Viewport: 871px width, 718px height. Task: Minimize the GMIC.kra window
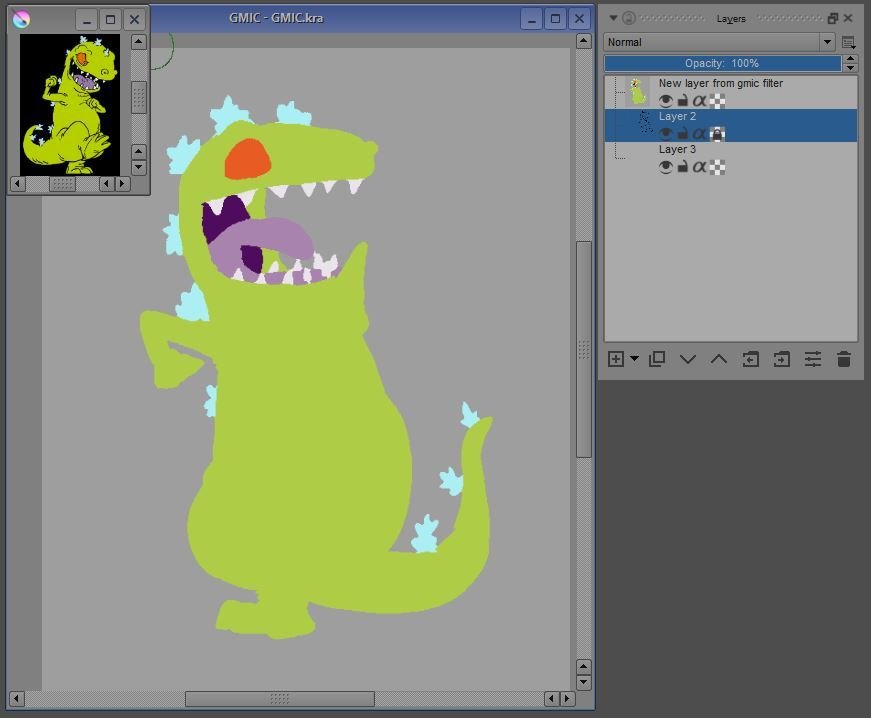tap(531, 19)
